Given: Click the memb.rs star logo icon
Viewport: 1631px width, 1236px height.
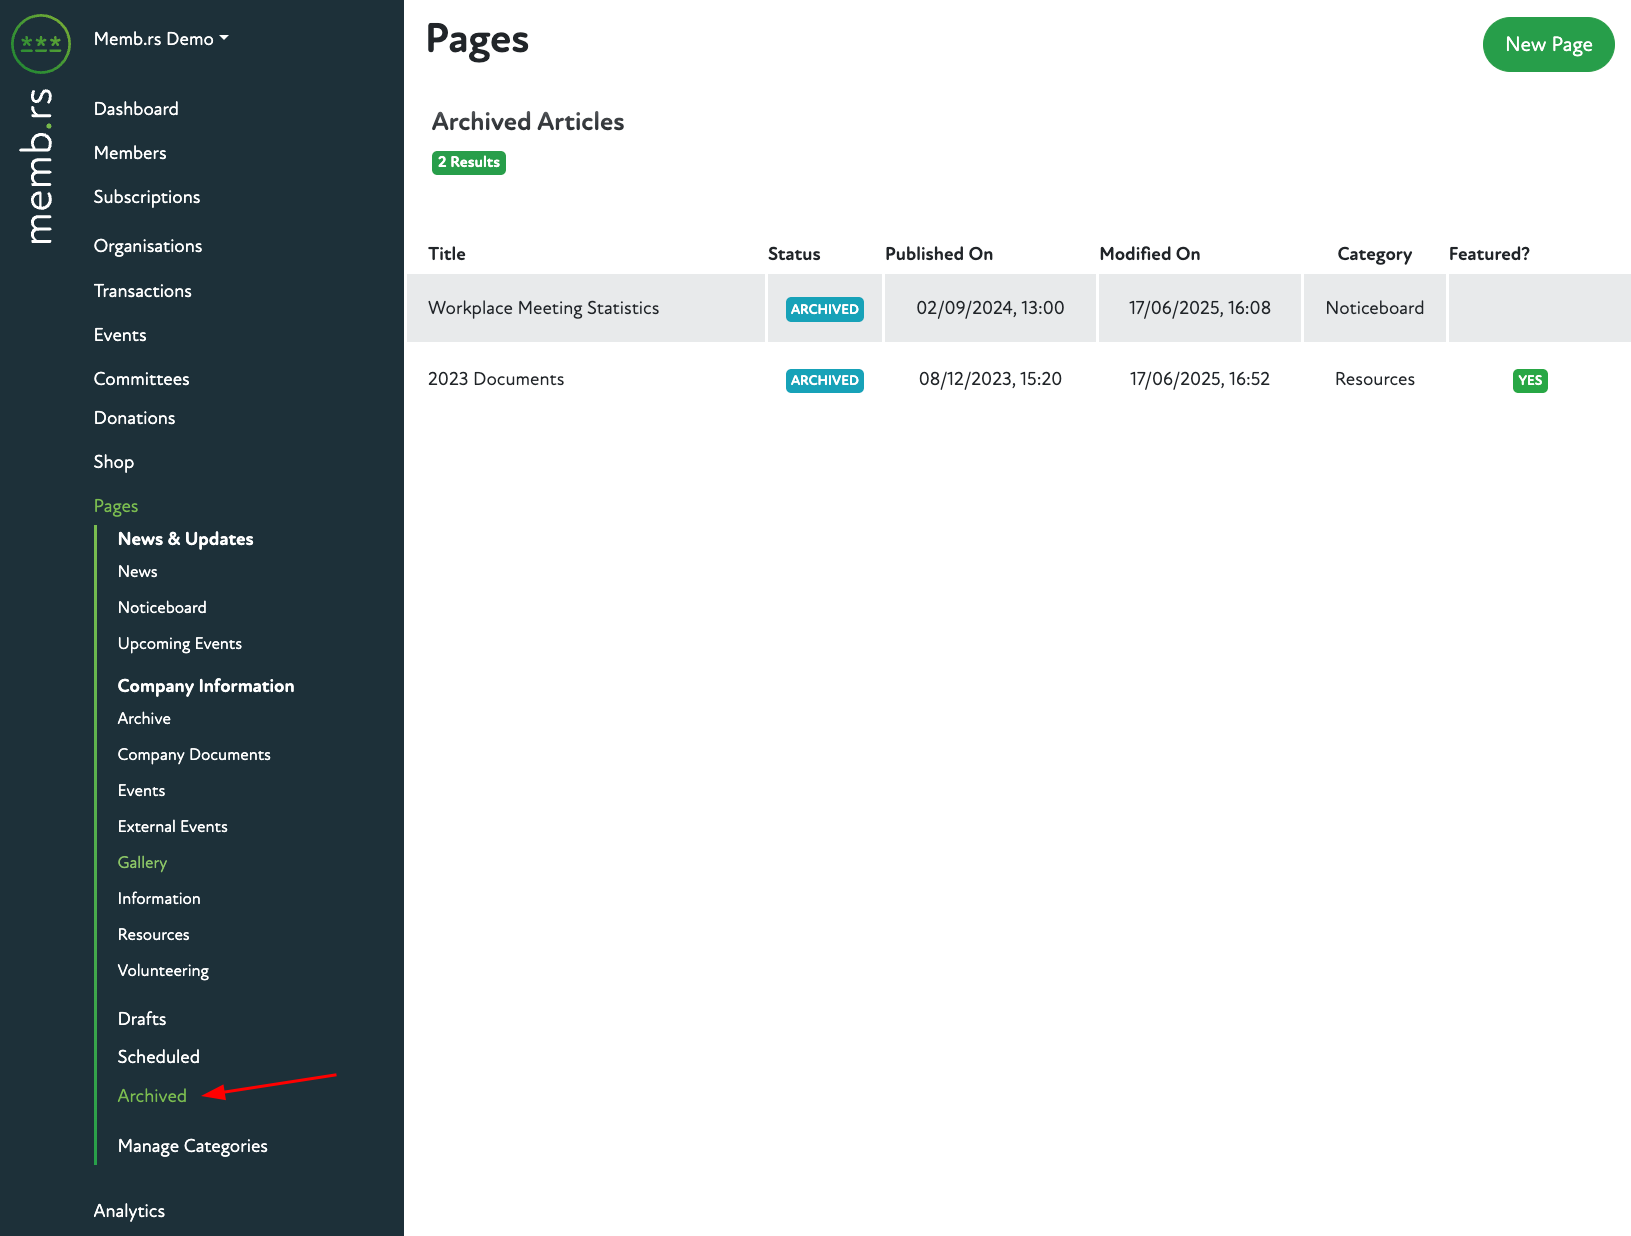Looking at the screenshot, I should (x=41, y=43).
